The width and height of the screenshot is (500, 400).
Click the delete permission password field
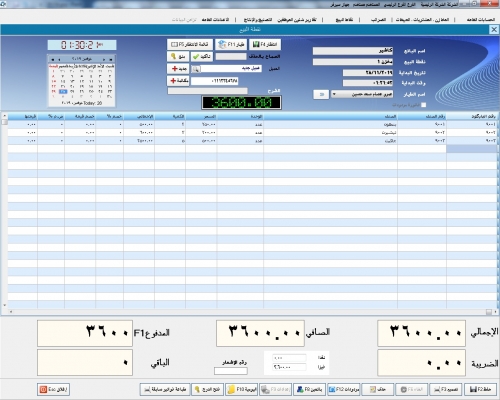click(x=231, y=57)
